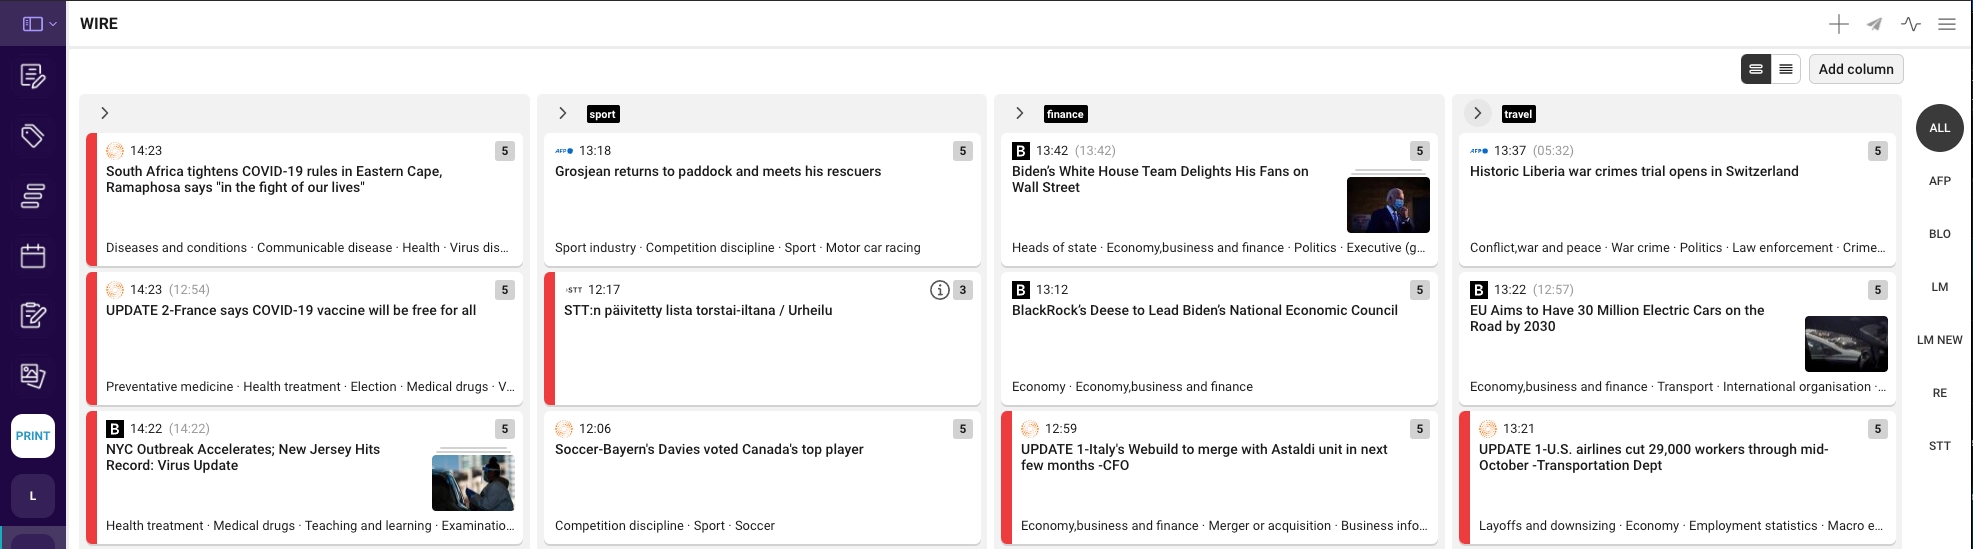This screenshot has height=549, width=1973.
Task: Filter by STT source
Action: click(x=1939, y=446)
